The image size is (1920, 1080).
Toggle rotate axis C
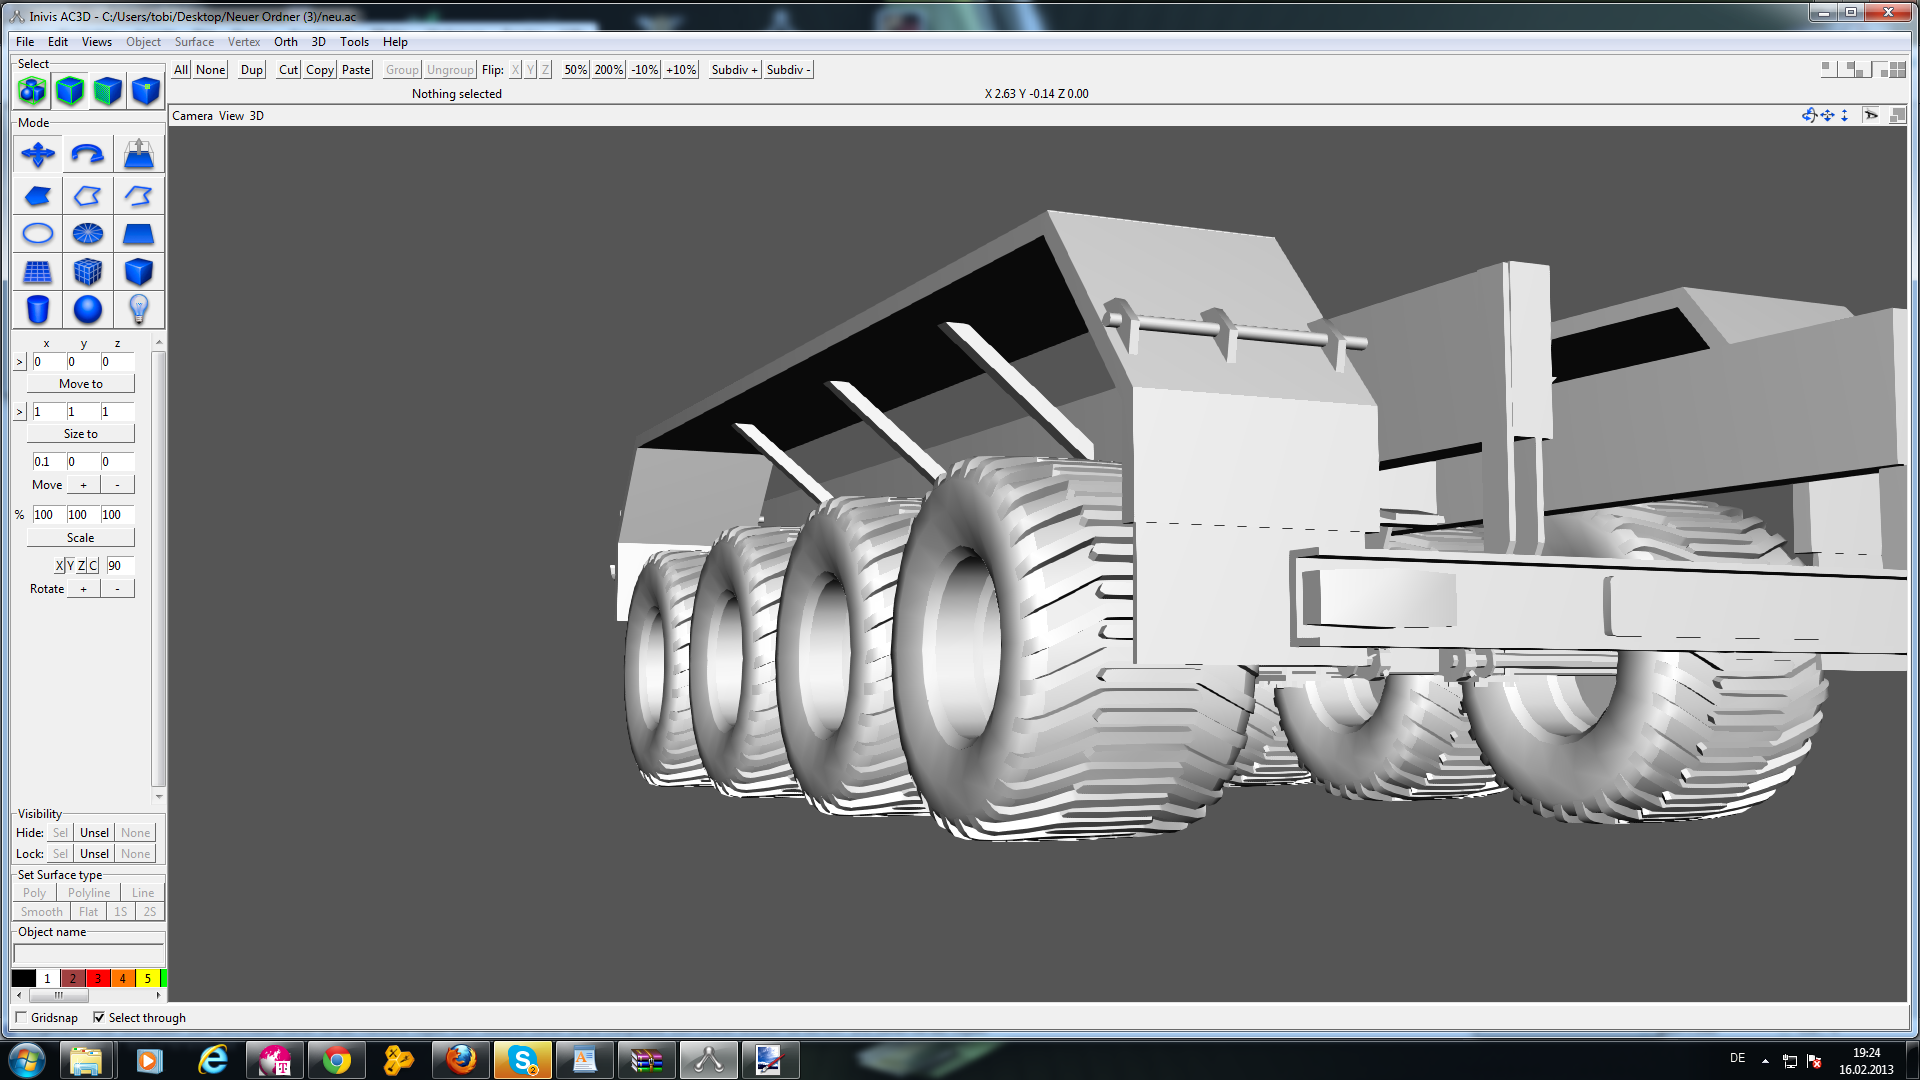click(94, 566)
